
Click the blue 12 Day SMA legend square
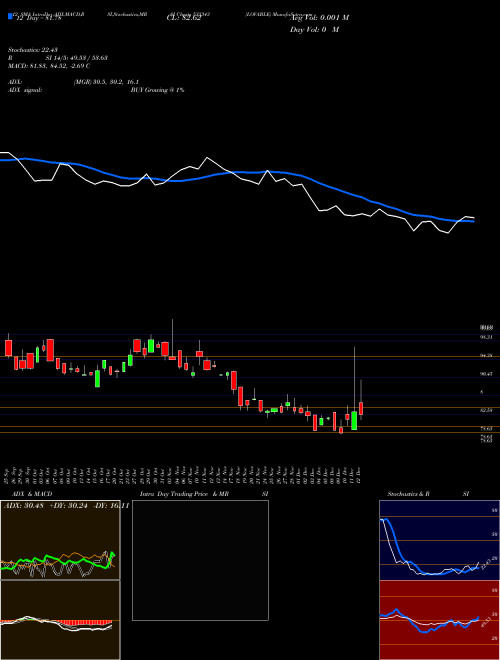(11, 16)
